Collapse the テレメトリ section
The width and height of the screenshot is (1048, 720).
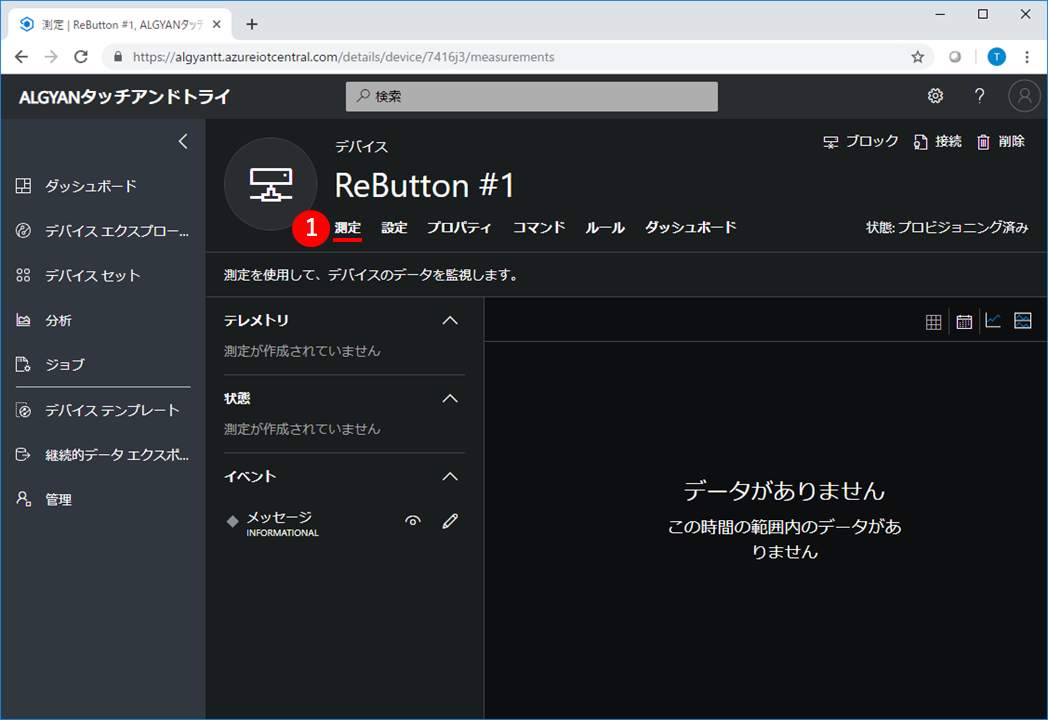click(450, 321)
